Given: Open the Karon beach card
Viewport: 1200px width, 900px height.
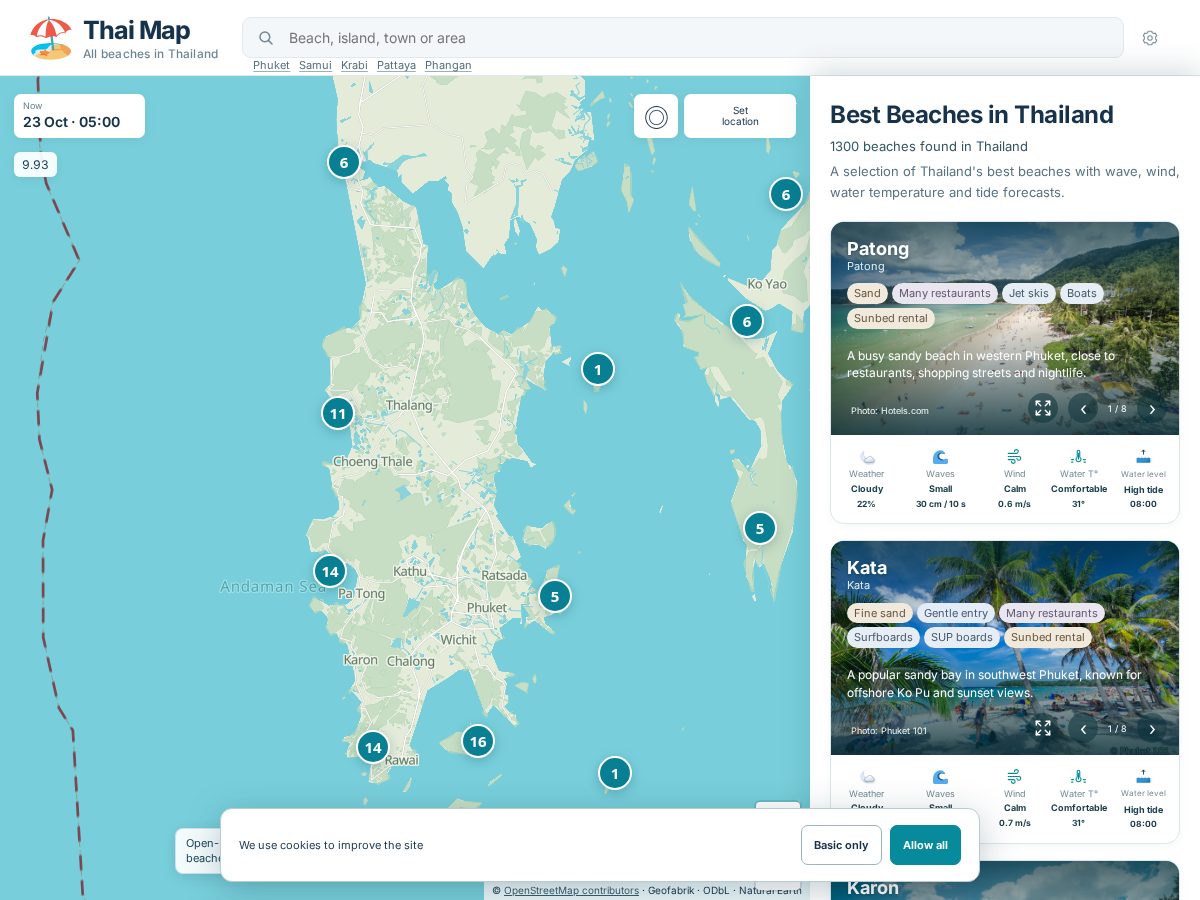Looking at the screenshot, I should (1005, 880).
